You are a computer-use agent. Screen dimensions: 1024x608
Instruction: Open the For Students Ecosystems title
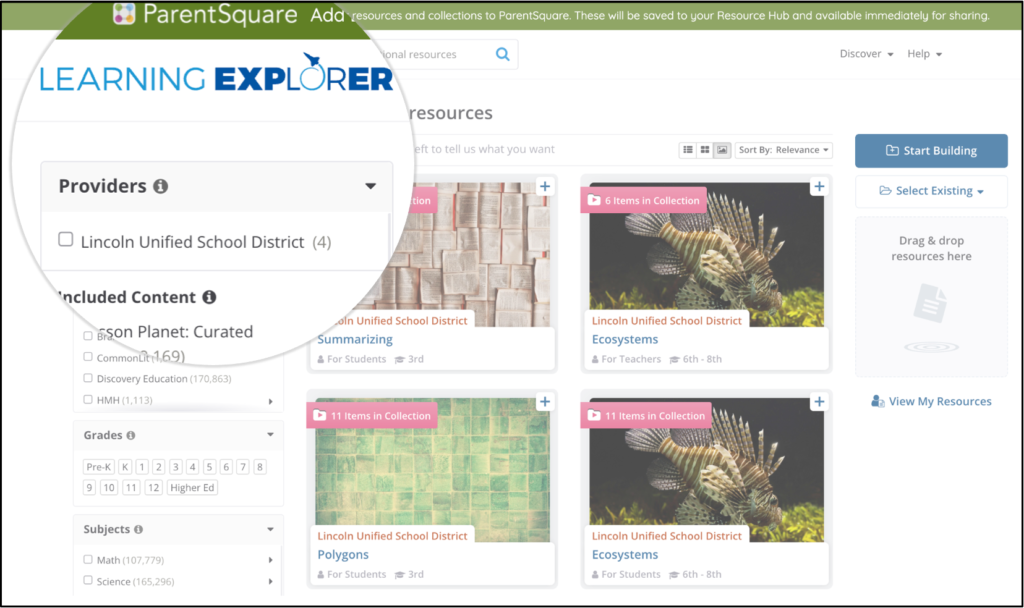pyautogui.click(x=625, y=555)
